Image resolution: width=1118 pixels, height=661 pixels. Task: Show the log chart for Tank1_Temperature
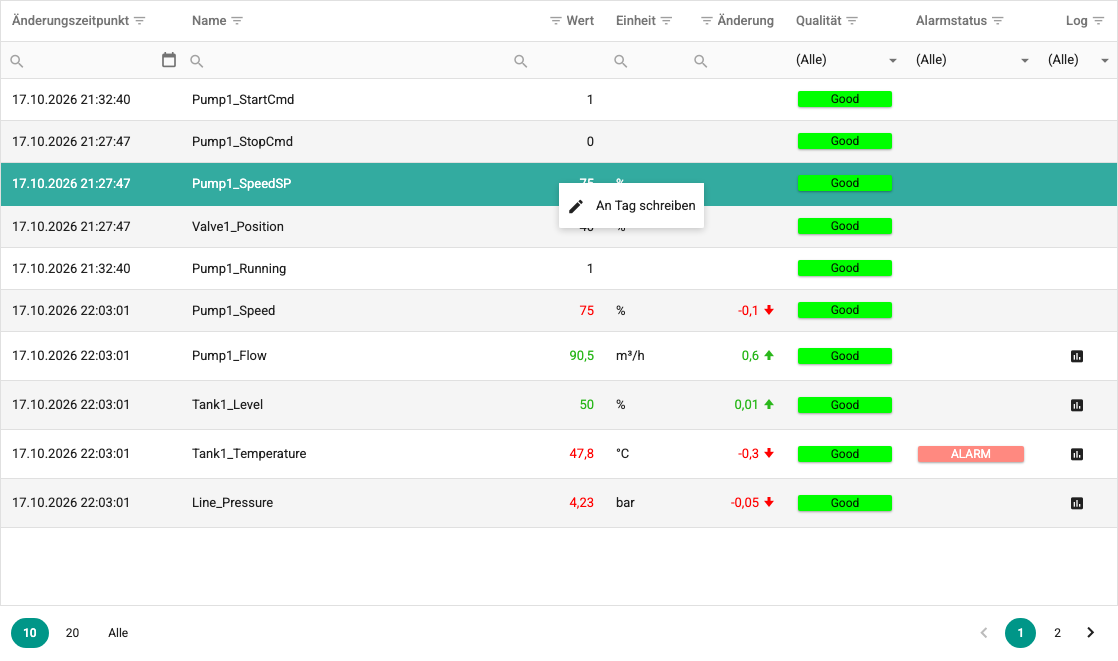pyautogui.click(x=1077, y=454)
